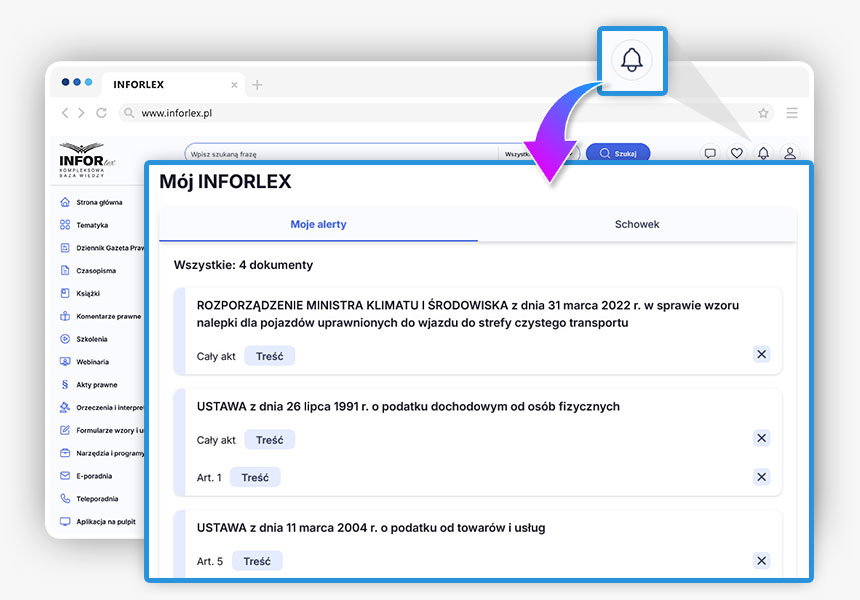Viewport: 860px width, 600px height.
Task: Switch to the Schowek tab
Action: pos(637,225)
